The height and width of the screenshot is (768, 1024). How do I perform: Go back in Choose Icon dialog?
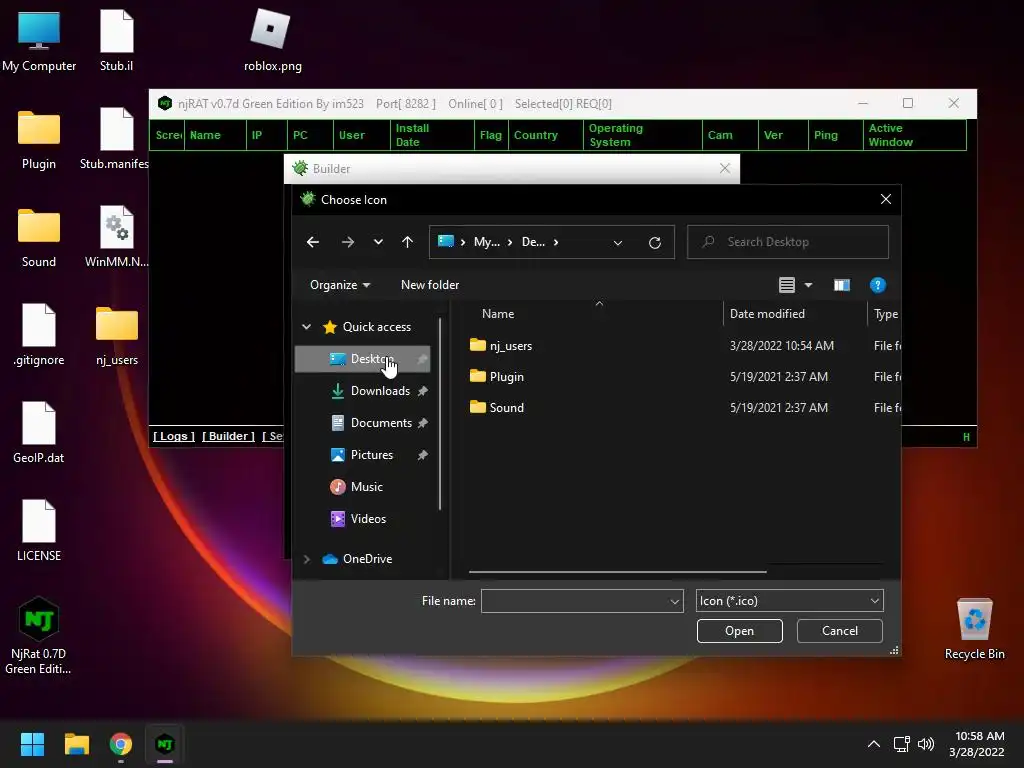313,242
